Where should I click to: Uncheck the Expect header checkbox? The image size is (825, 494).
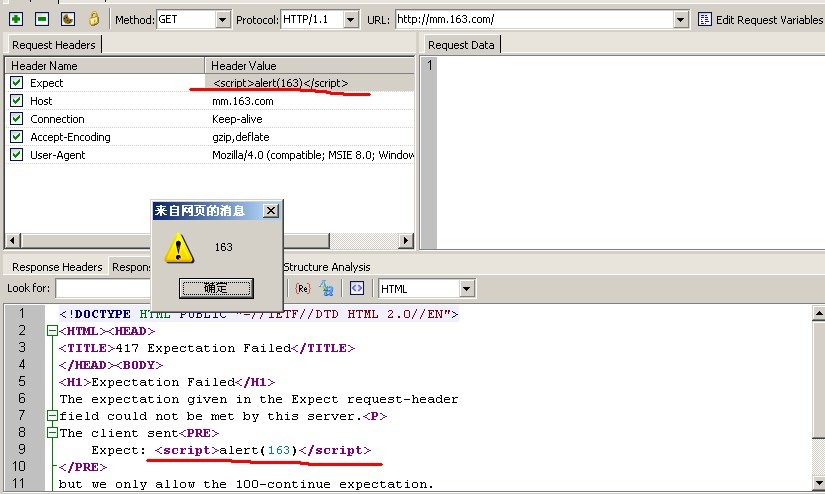[x=16, y=83]
